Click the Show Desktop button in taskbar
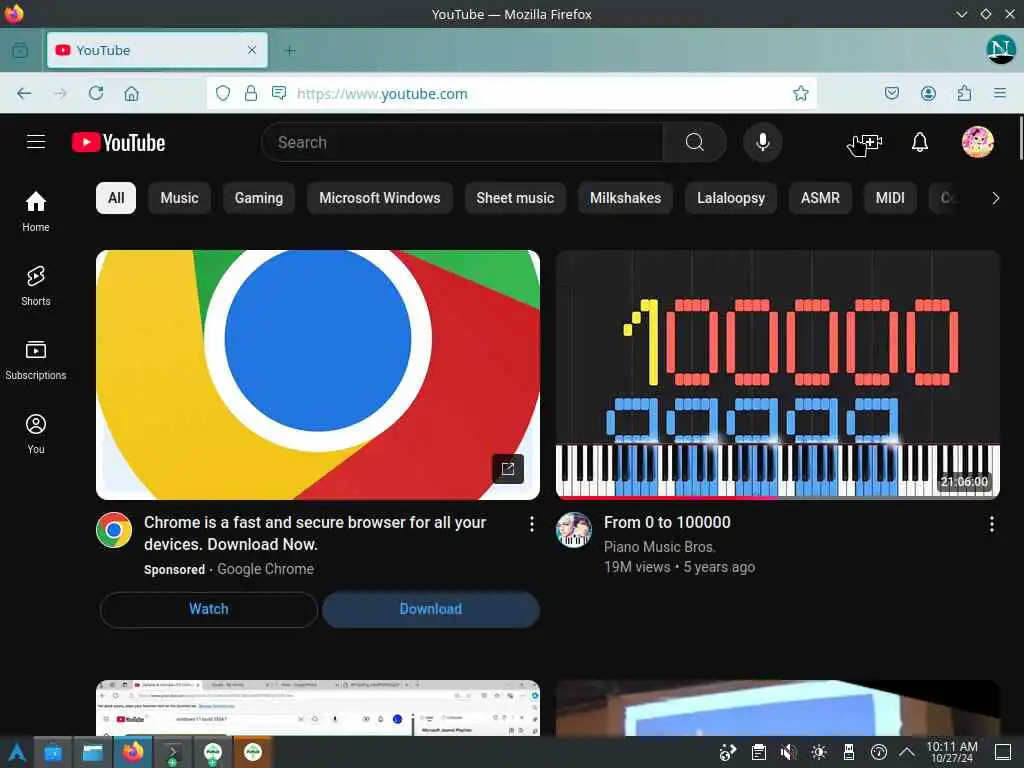 click(x=1003, y=752)
